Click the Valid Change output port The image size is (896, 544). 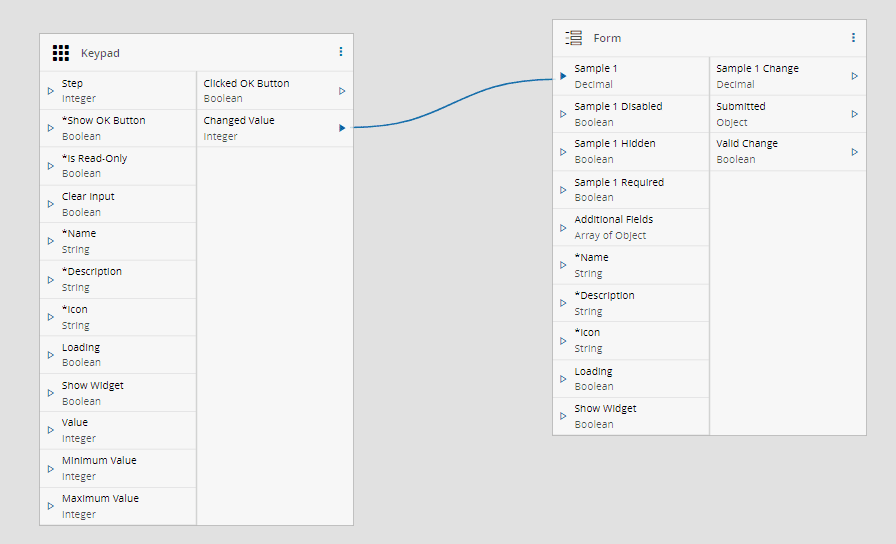tap(855, 152)
